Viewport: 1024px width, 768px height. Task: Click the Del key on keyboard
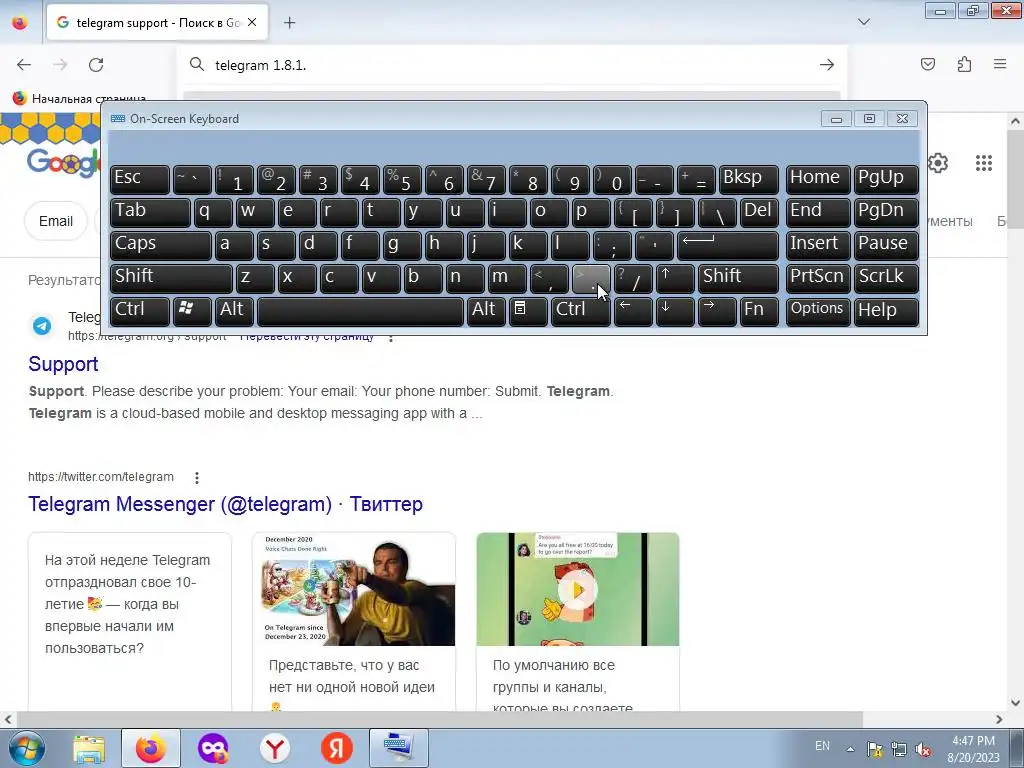759,213
